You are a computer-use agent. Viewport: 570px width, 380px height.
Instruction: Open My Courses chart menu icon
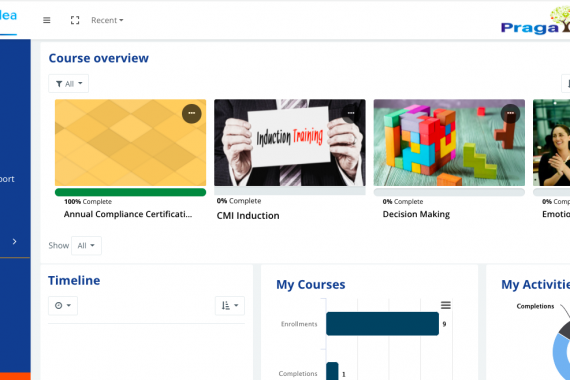pos(446,305)
